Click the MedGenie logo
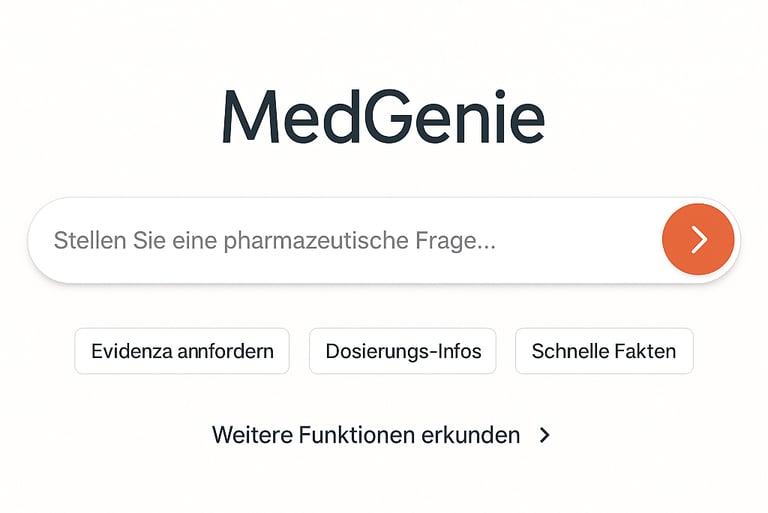 [x=383, y=118]
